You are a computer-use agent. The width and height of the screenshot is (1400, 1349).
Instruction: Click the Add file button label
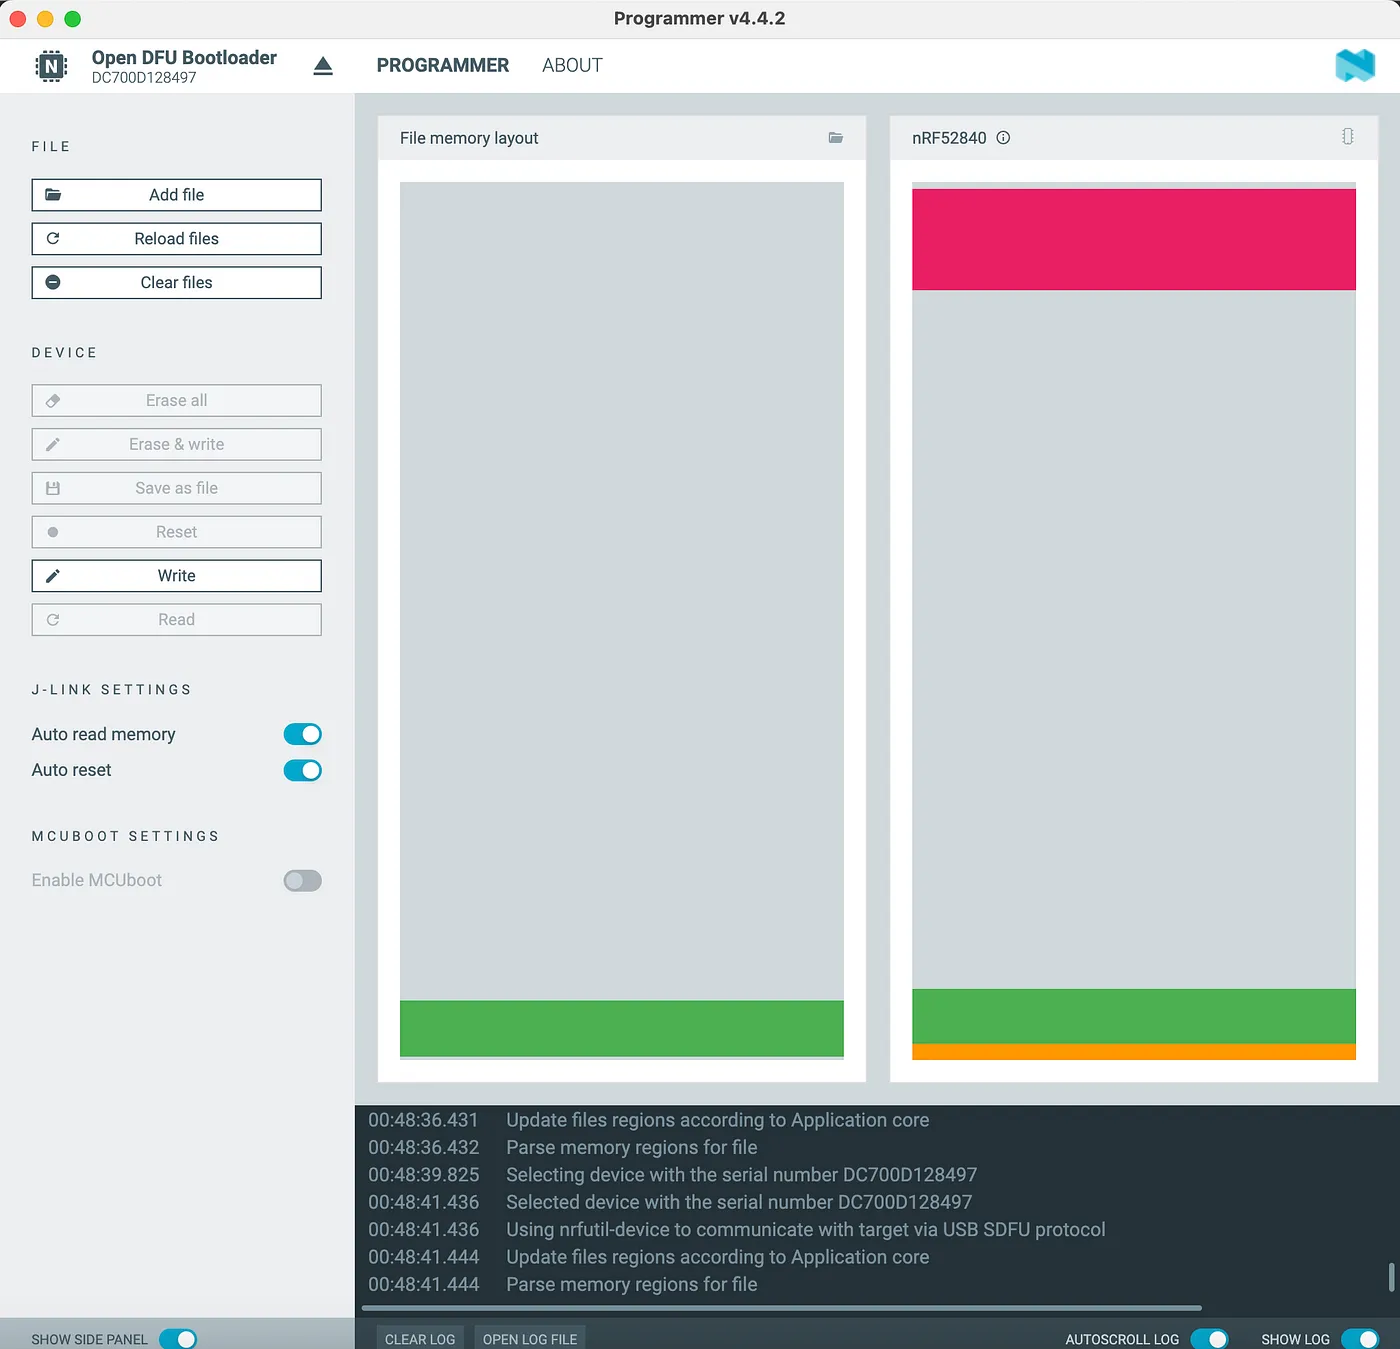click(x=177, y=195)
